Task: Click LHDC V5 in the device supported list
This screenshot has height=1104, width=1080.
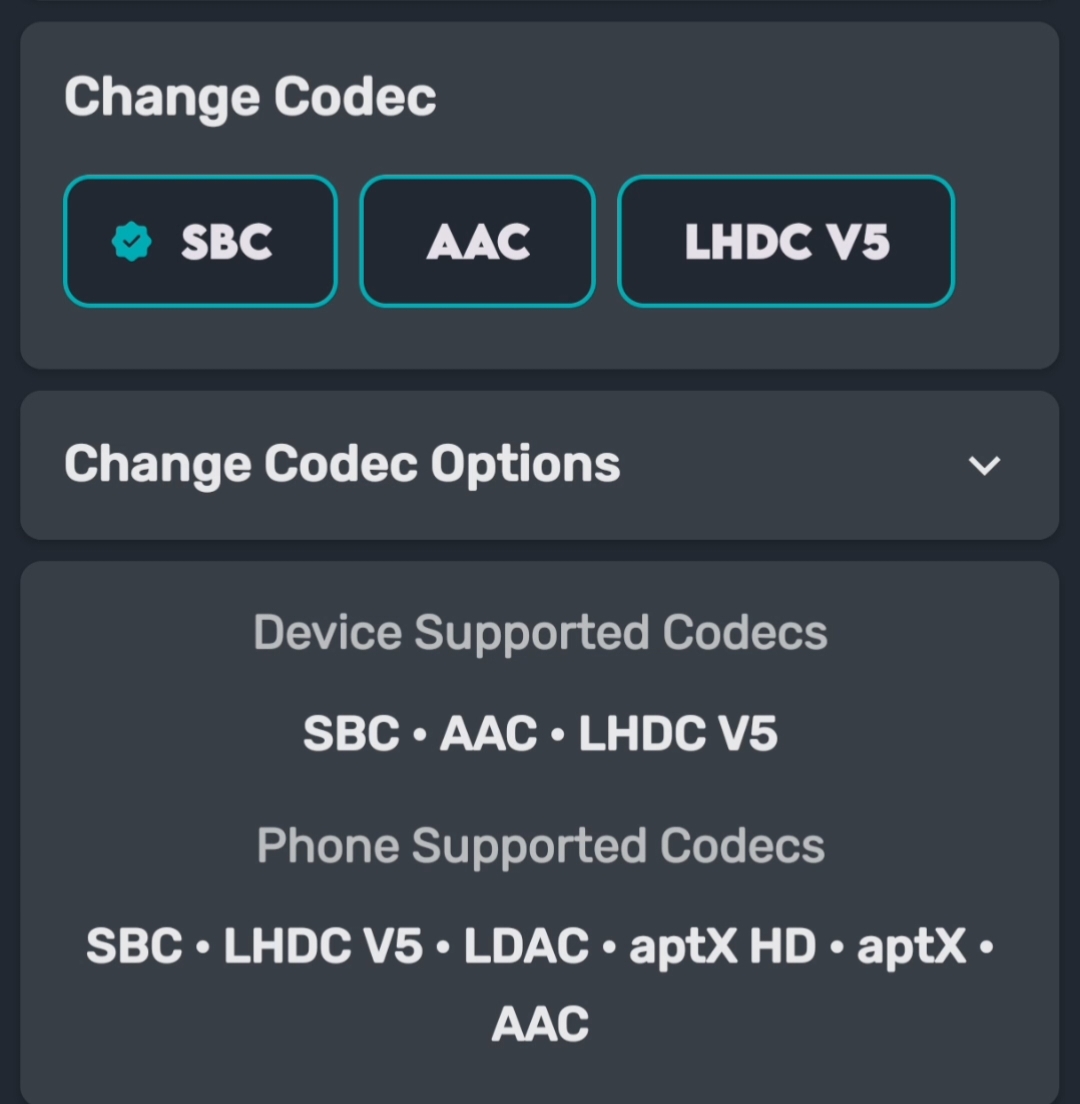Action: [x=678, y=735]
